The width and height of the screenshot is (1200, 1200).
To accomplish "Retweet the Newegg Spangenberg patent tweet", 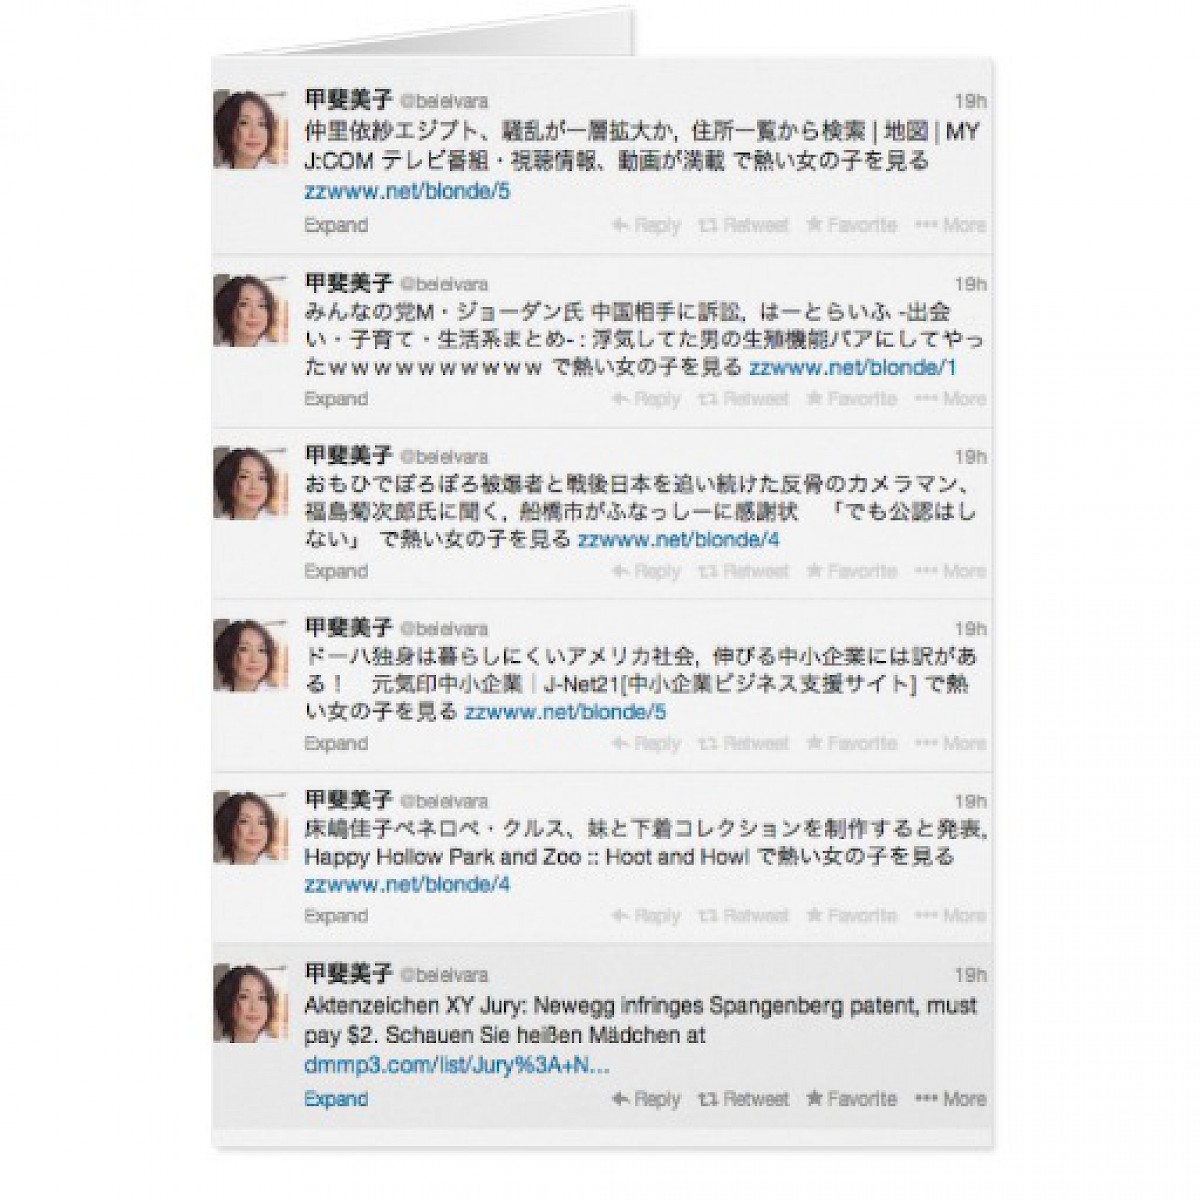I will point(744,1099).
